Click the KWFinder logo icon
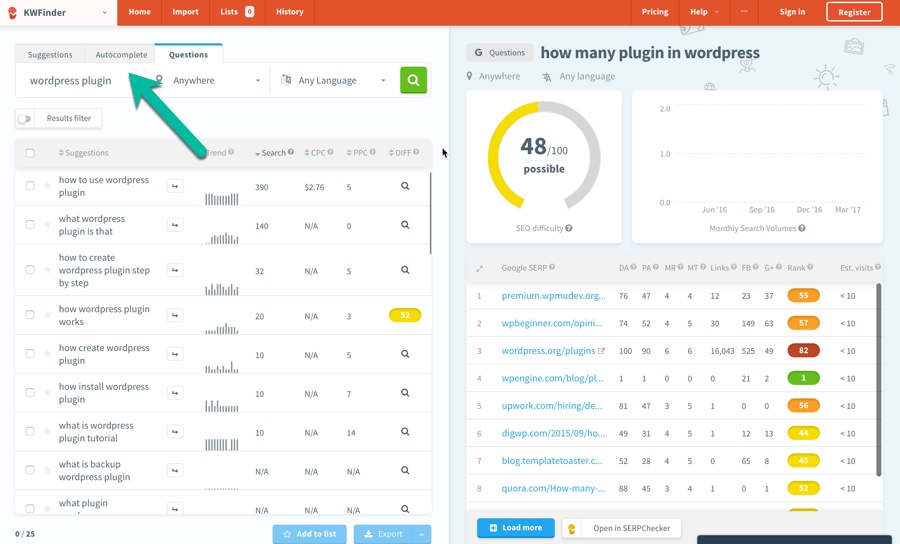 [x=13, y=12]
